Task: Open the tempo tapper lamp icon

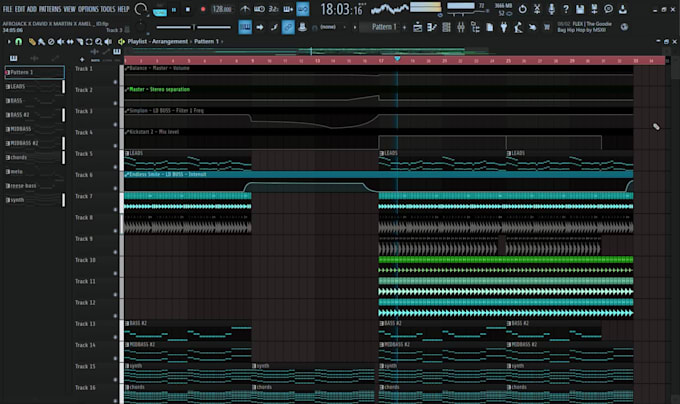Action: coord(518,27)
